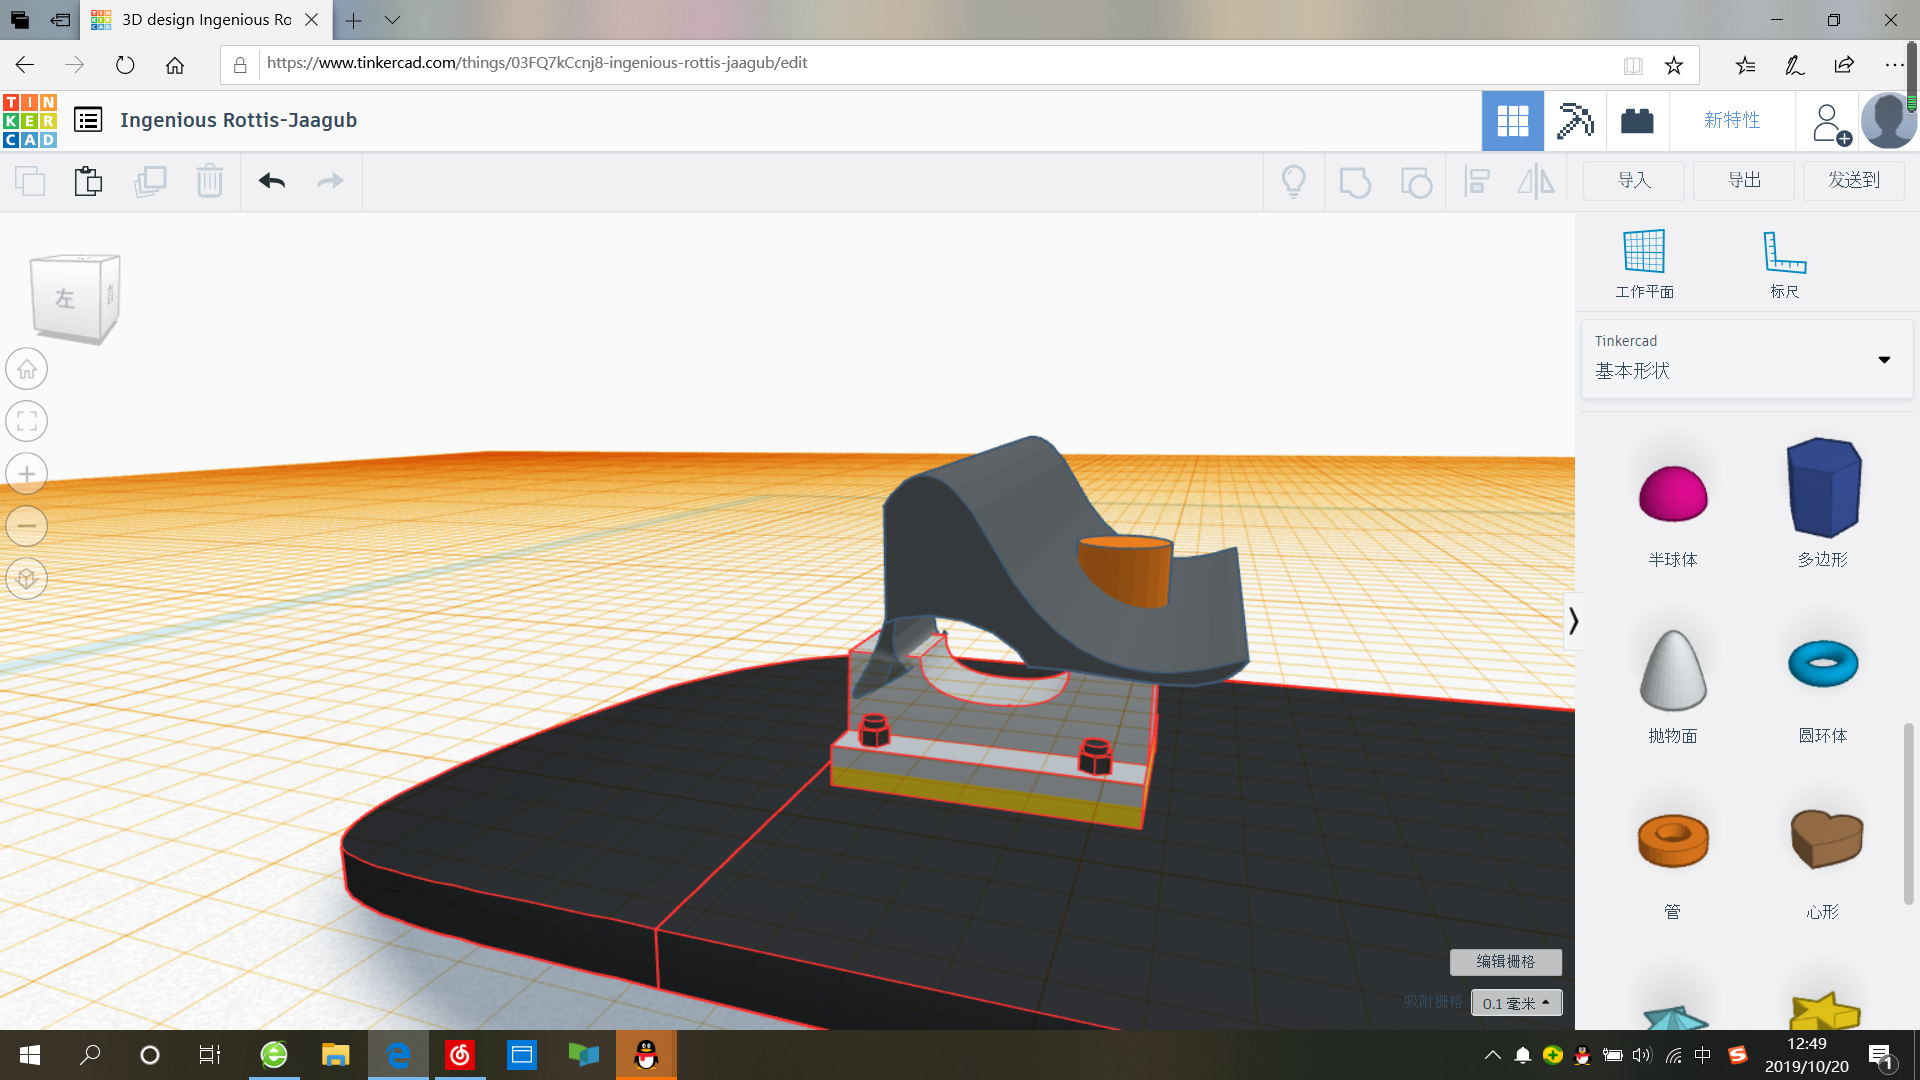Viewport: 1920px width, 1080px height.
Task: Click the delete trash icon
Action: click(210, 181)
